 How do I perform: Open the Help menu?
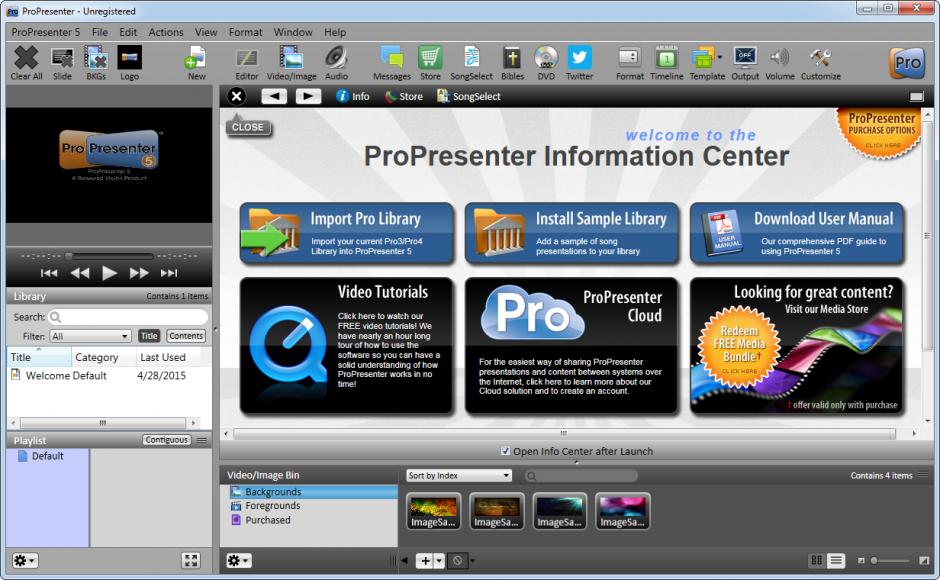pos(335,32)
